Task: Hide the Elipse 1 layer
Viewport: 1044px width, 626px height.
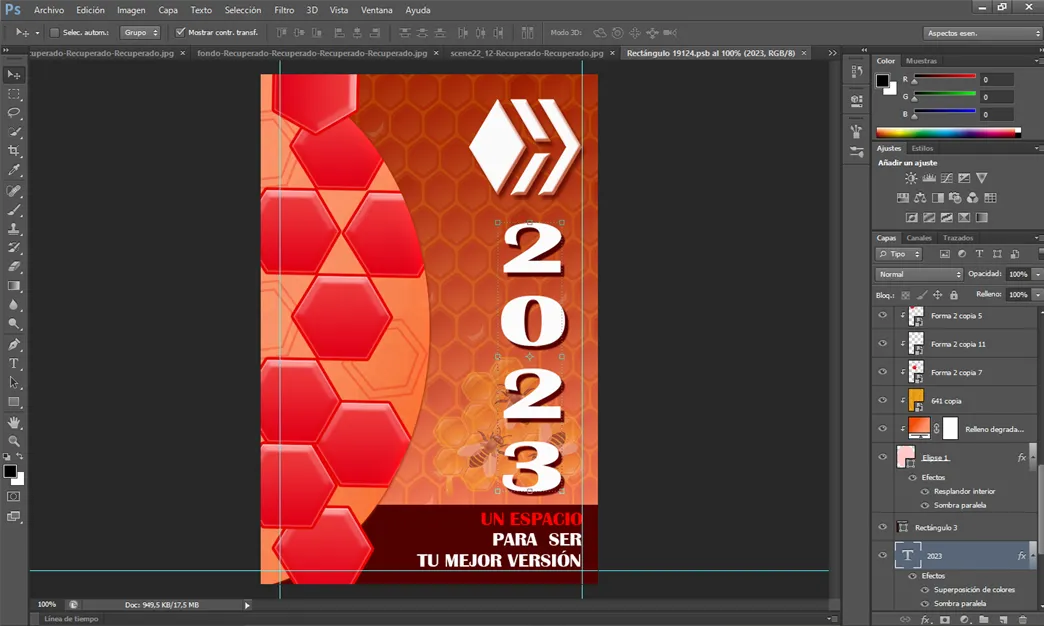Action: [883, 457]
